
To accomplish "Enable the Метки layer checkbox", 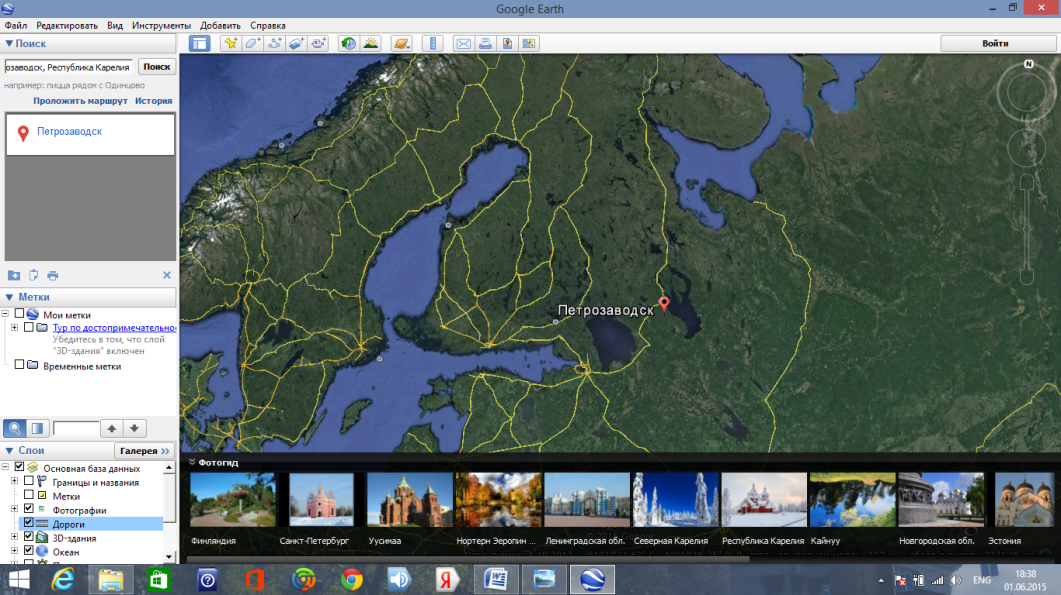I will pyautogui.click(x=28, y=495).
